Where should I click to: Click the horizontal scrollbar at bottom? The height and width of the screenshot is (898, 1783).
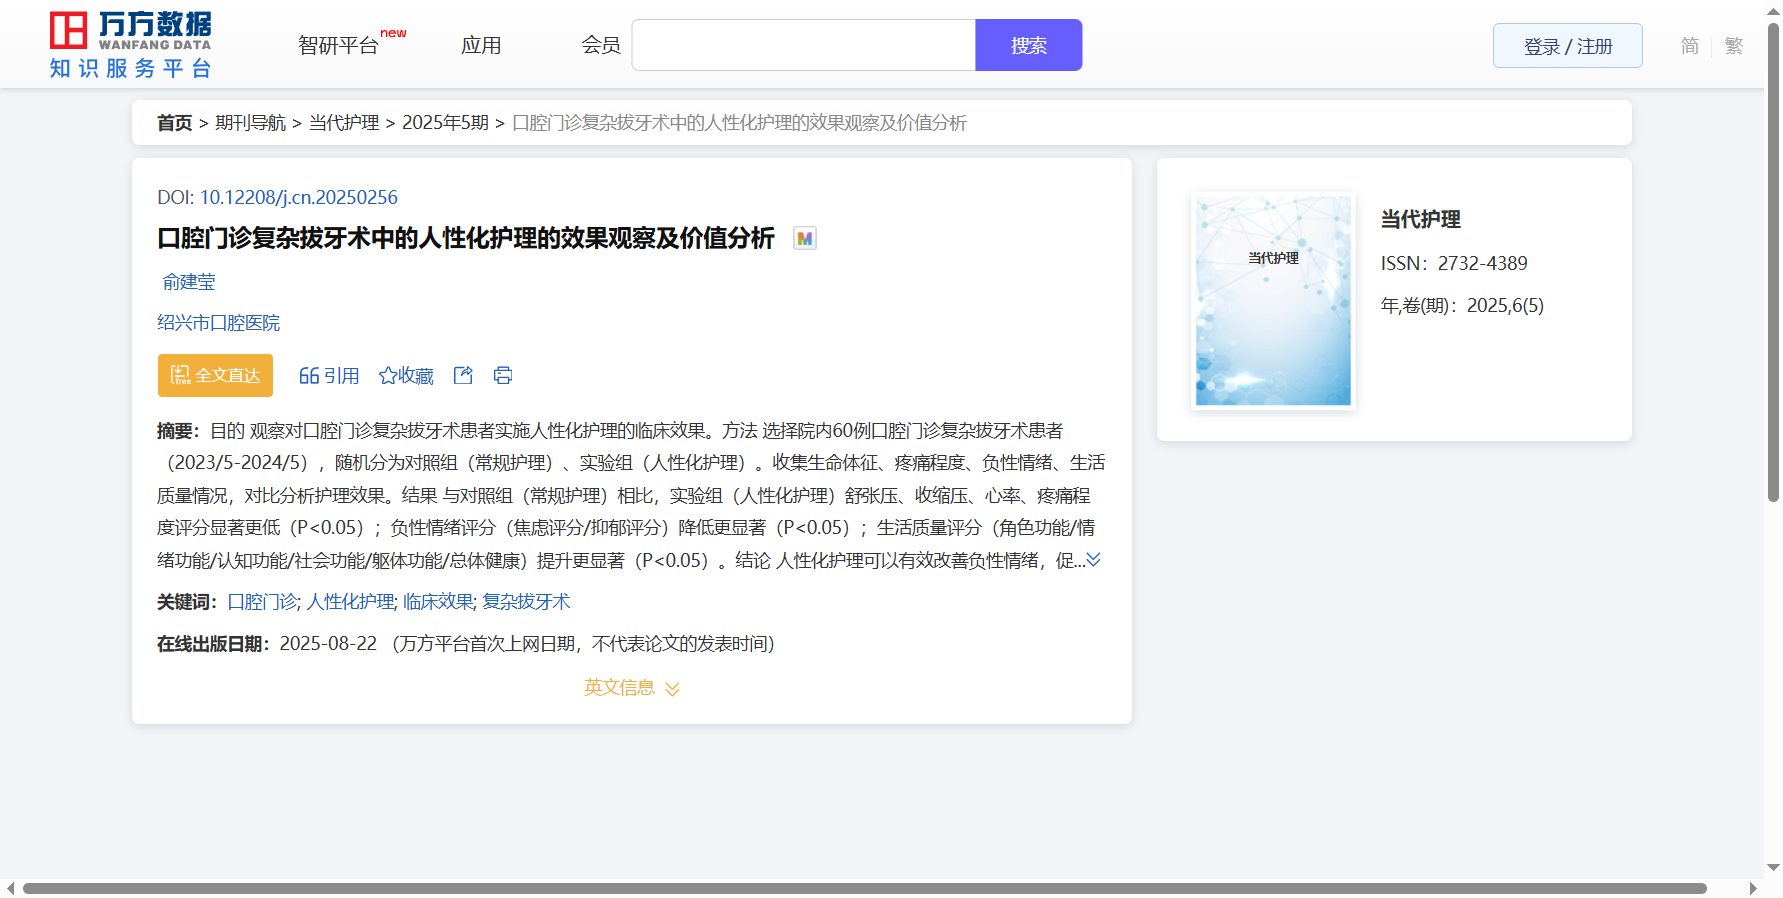point(864,888)
